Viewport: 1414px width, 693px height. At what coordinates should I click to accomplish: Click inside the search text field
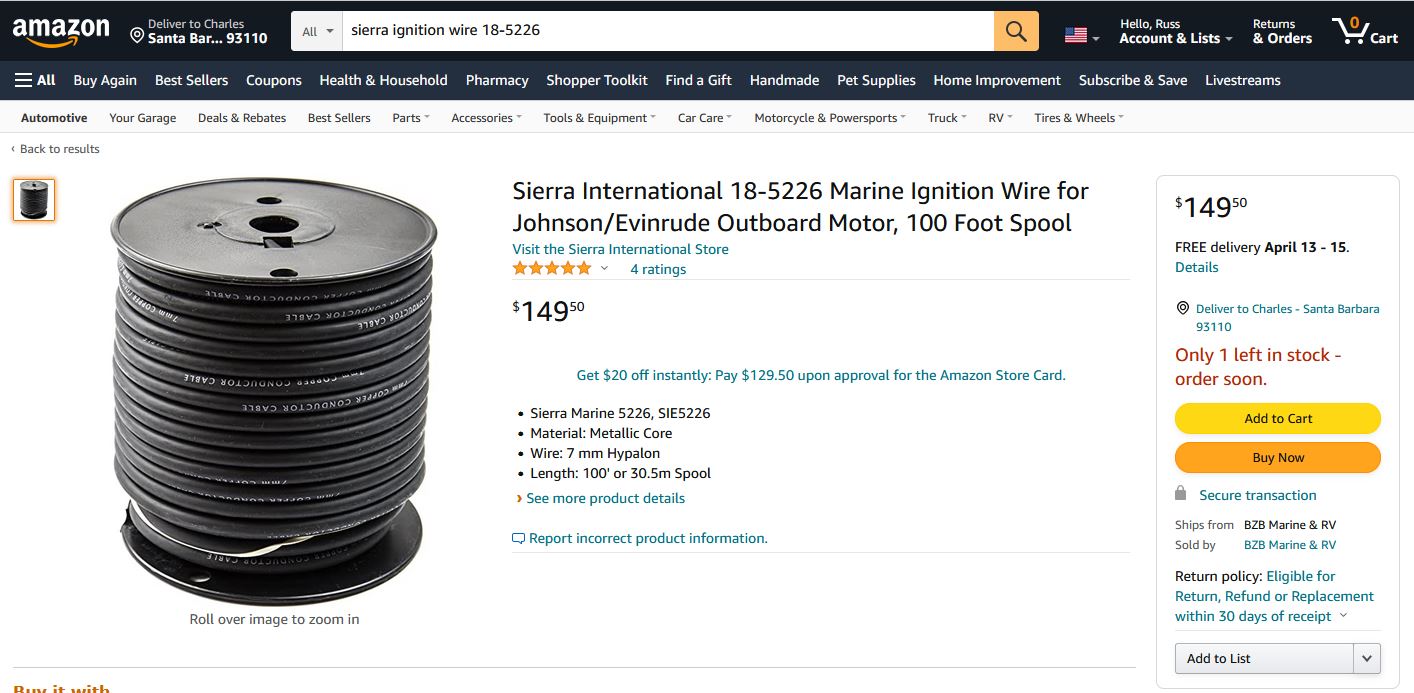tap(668, 31)
